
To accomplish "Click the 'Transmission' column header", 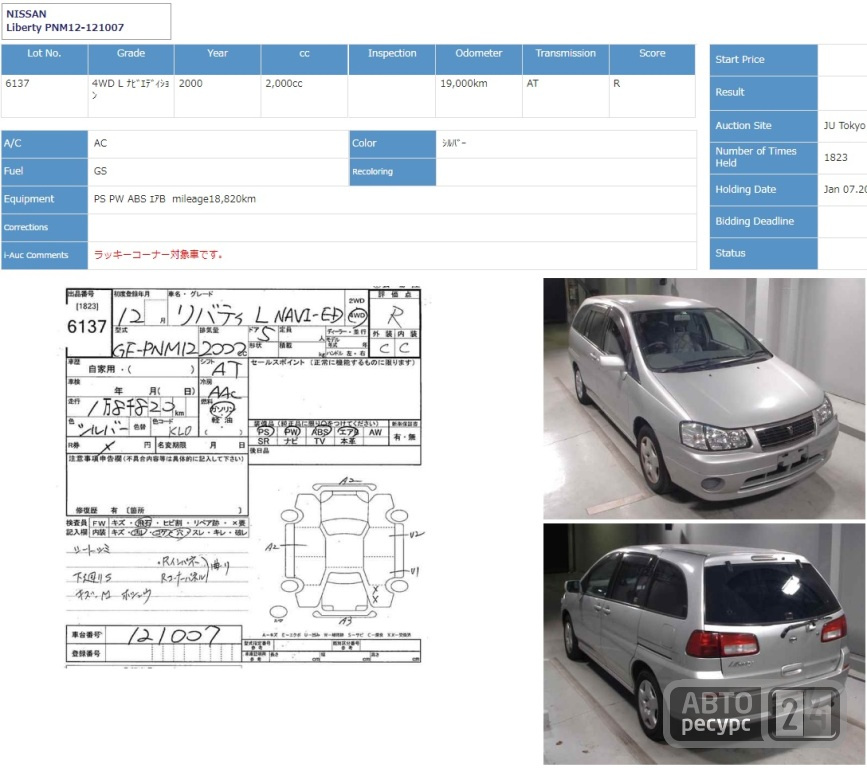I will [x=566, y=60].
